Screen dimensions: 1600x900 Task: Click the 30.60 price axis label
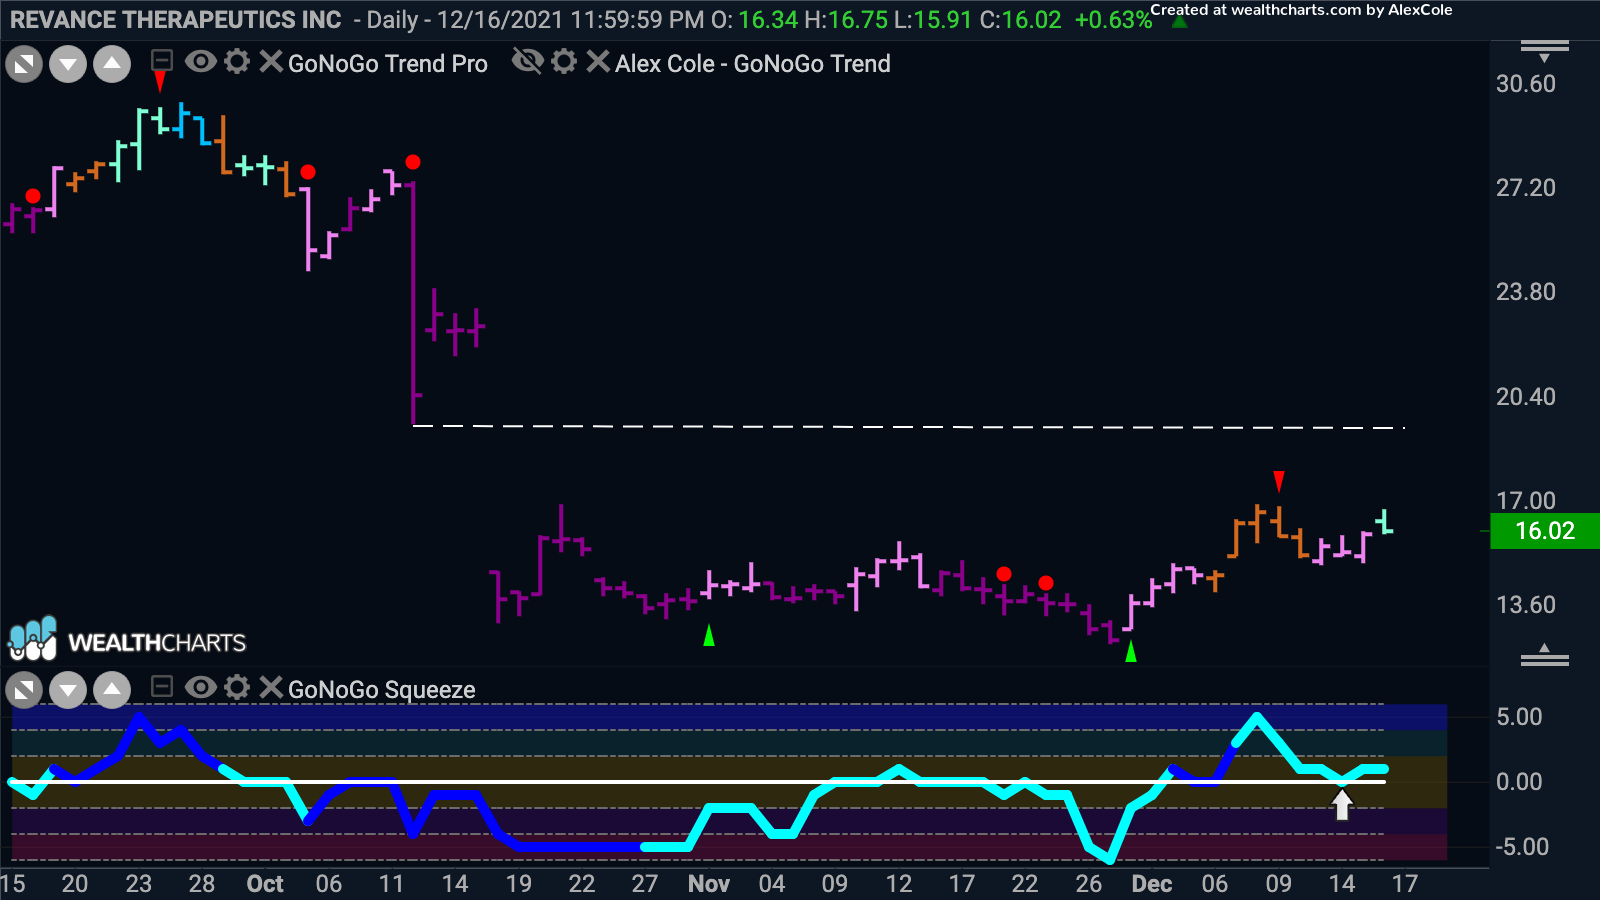pos(1526,84)
